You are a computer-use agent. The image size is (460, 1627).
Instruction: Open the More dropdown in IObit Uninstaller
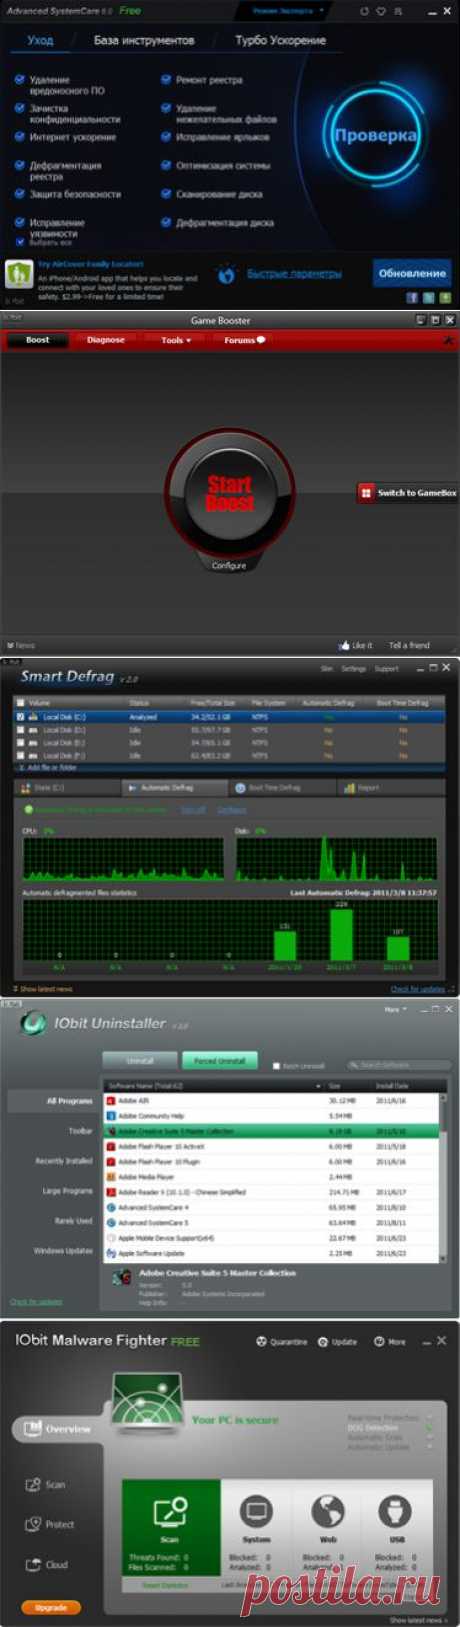click(395, 1010)
